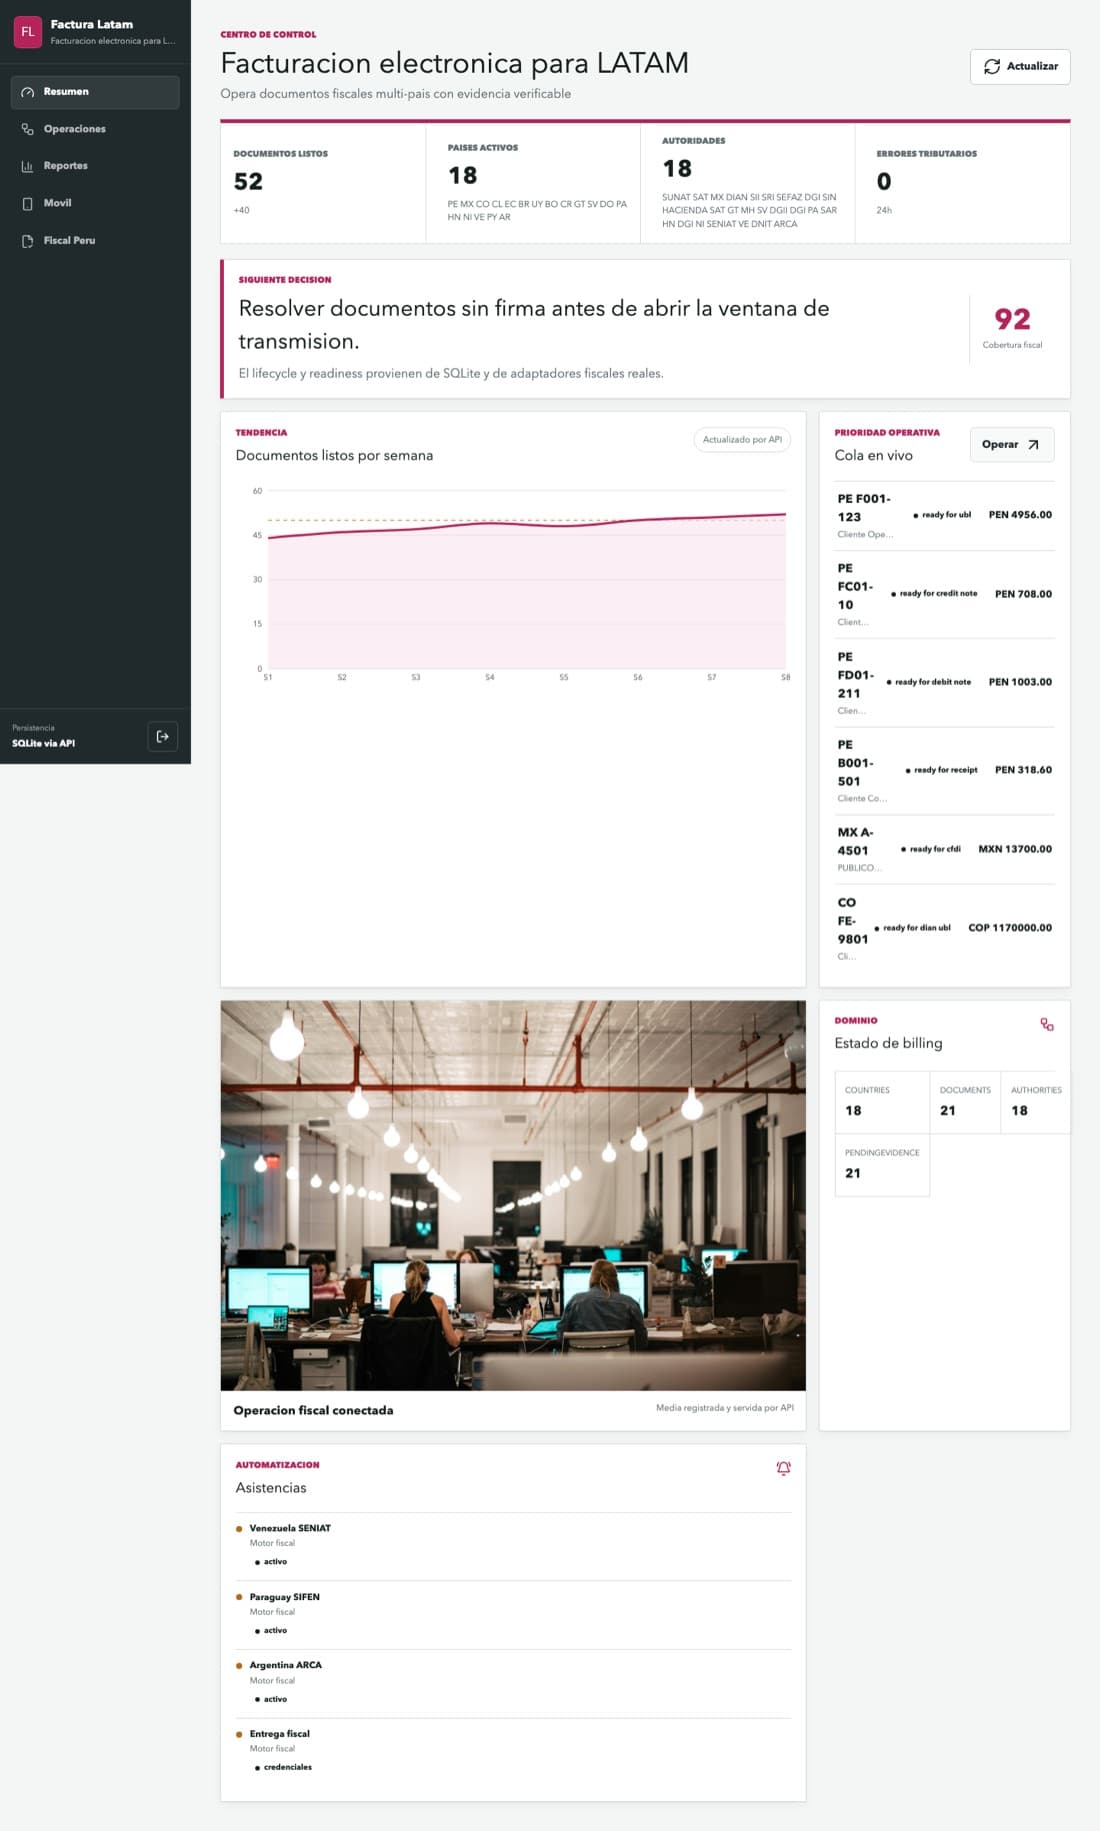This screenshot has height=1831, width=1100.
Task: Select the Movil menu item
Action: coord(95,203)
